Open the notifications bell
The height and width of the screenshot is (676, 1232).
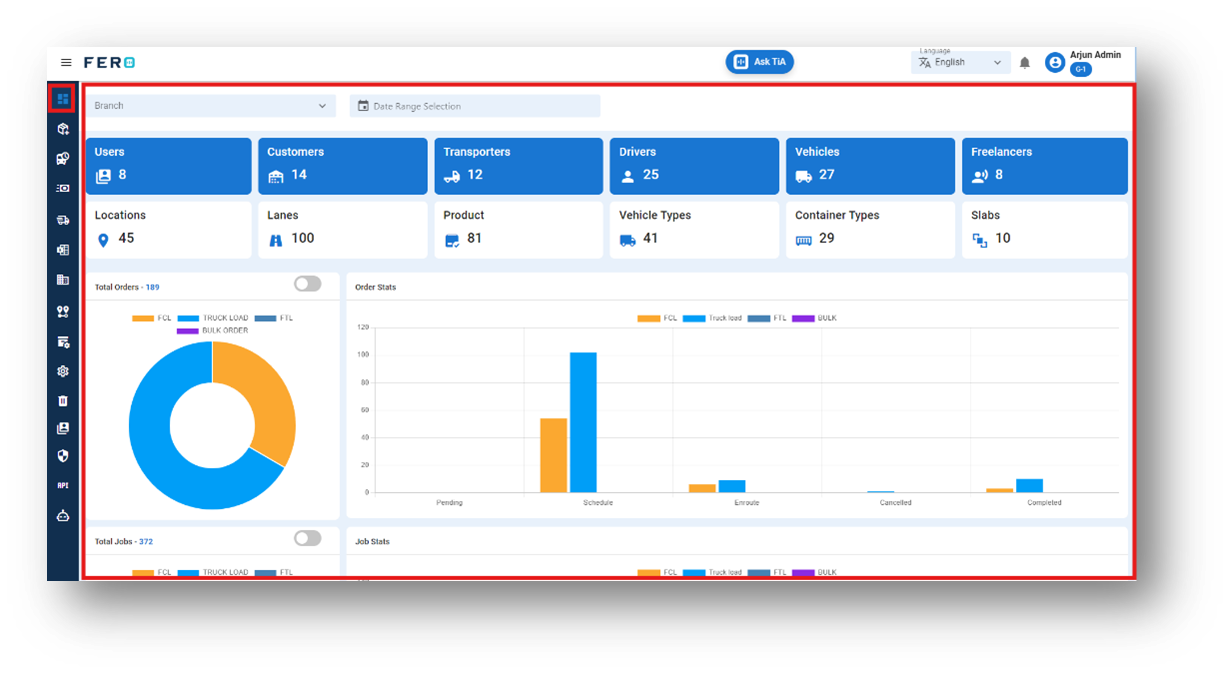point(1025,63)
